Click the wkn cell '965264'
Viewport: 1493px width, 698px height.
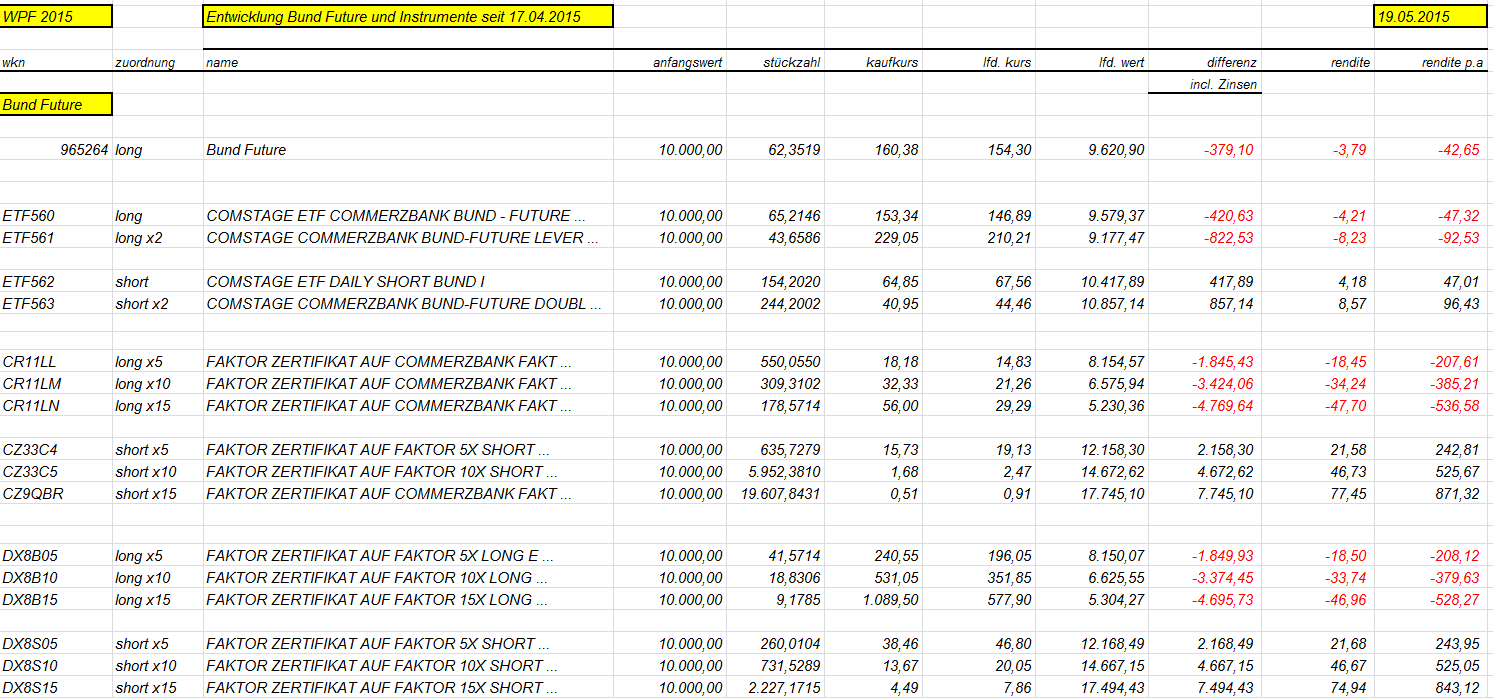point(84,150)
